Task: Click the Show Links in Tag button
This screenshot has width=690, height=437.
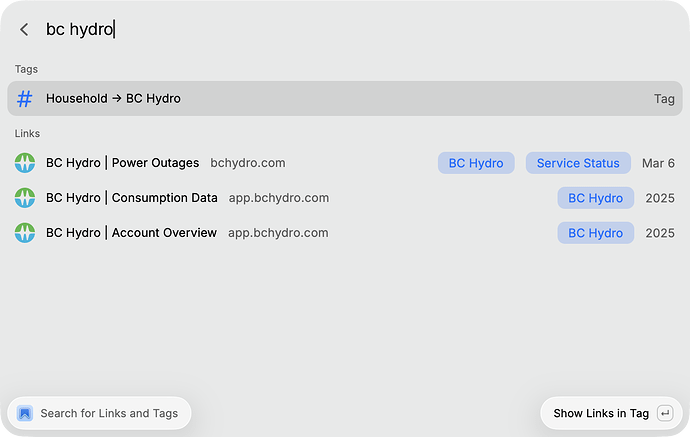Action: 611,413
